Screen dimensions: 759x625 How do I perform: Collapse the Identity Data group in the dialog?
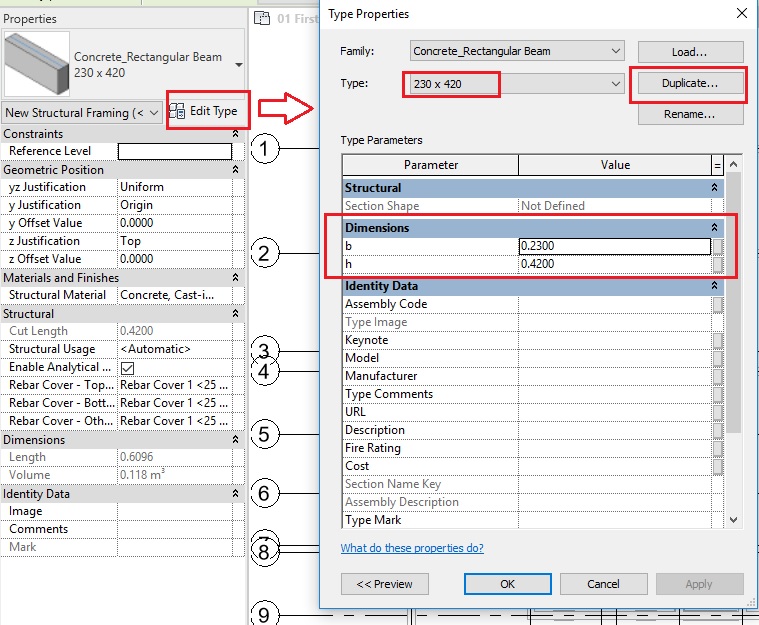714,286
